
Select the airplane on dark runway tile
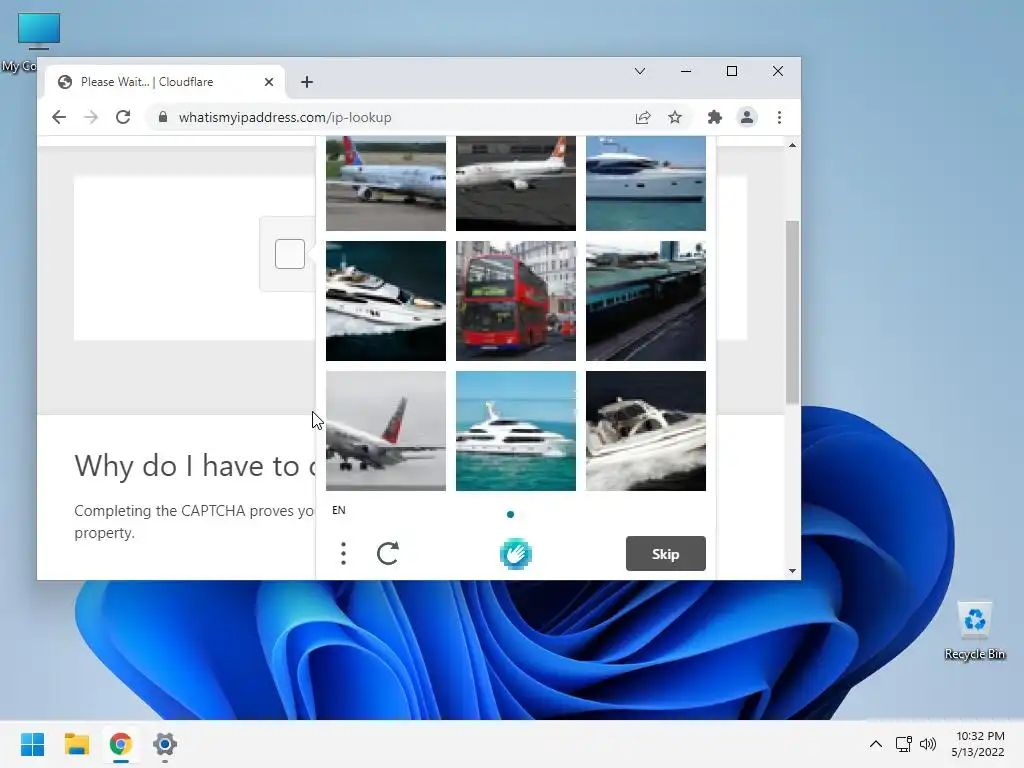point(516,184)
